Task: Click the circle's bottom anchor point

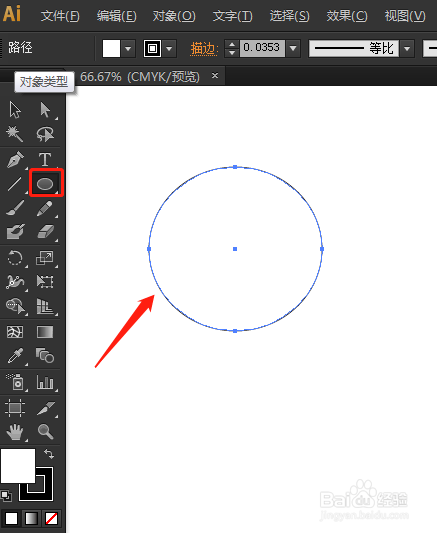Action: 235,331
